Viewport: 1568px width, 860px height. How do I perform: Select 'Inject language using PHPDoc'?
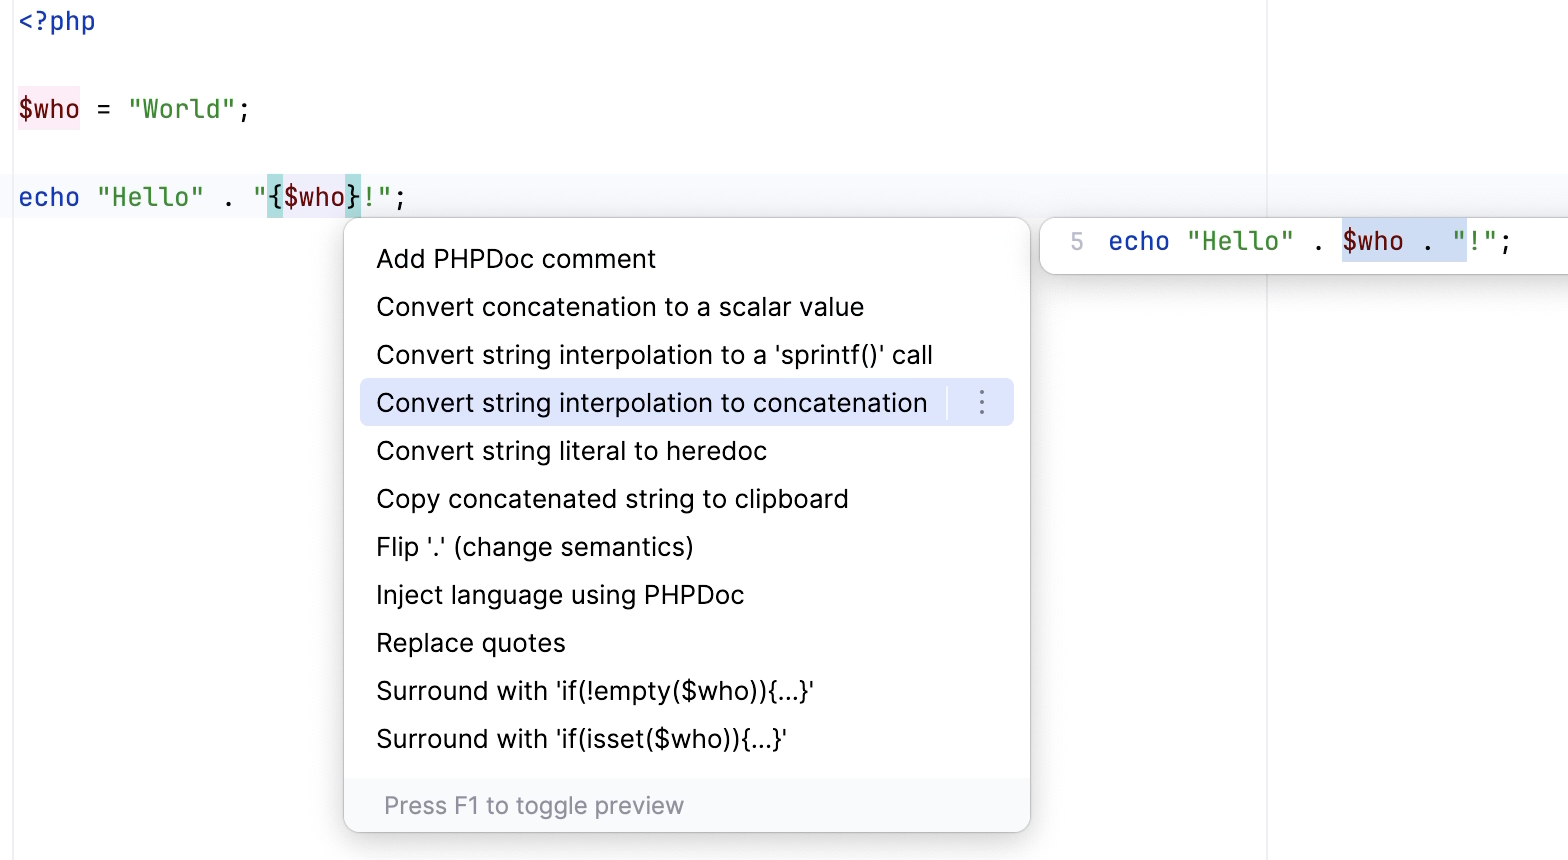tap(560, 594)
